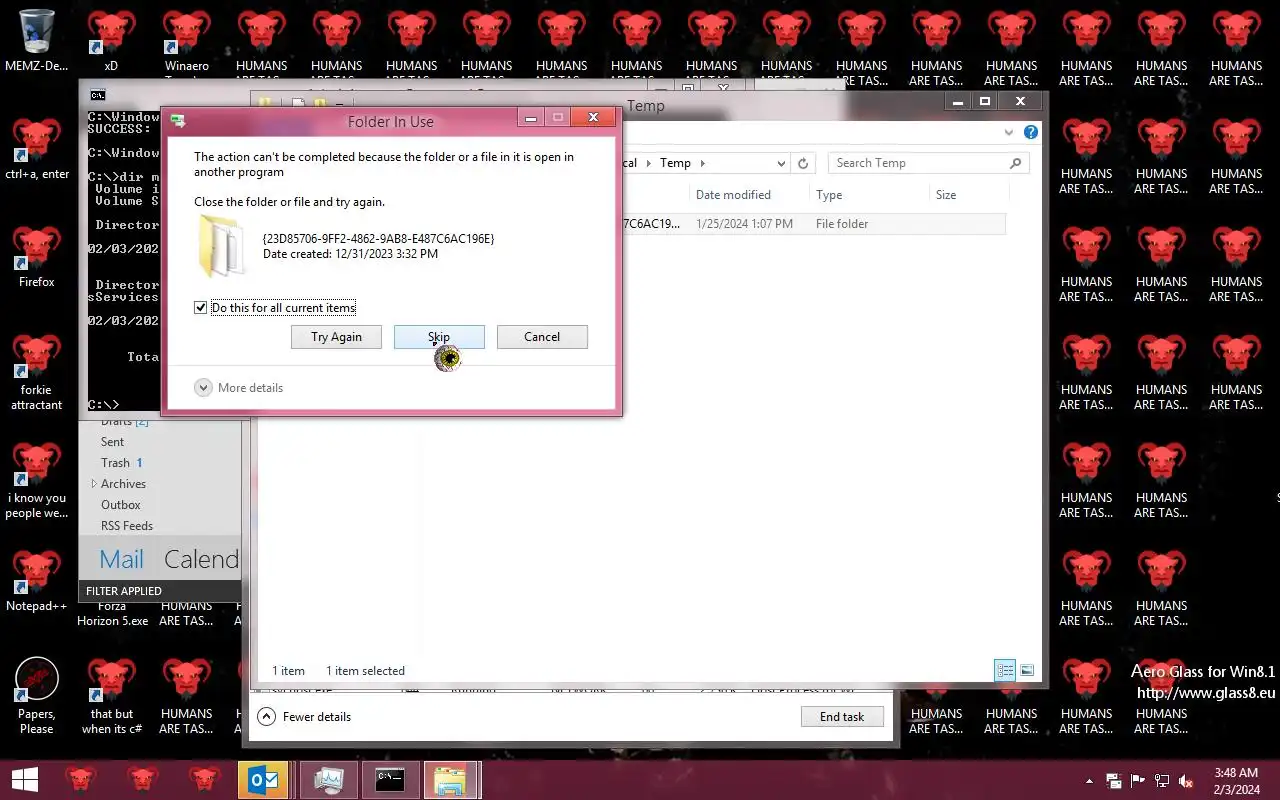Refresh the Temp folder view
1280x800 pixels.
[x=803, y=163]
